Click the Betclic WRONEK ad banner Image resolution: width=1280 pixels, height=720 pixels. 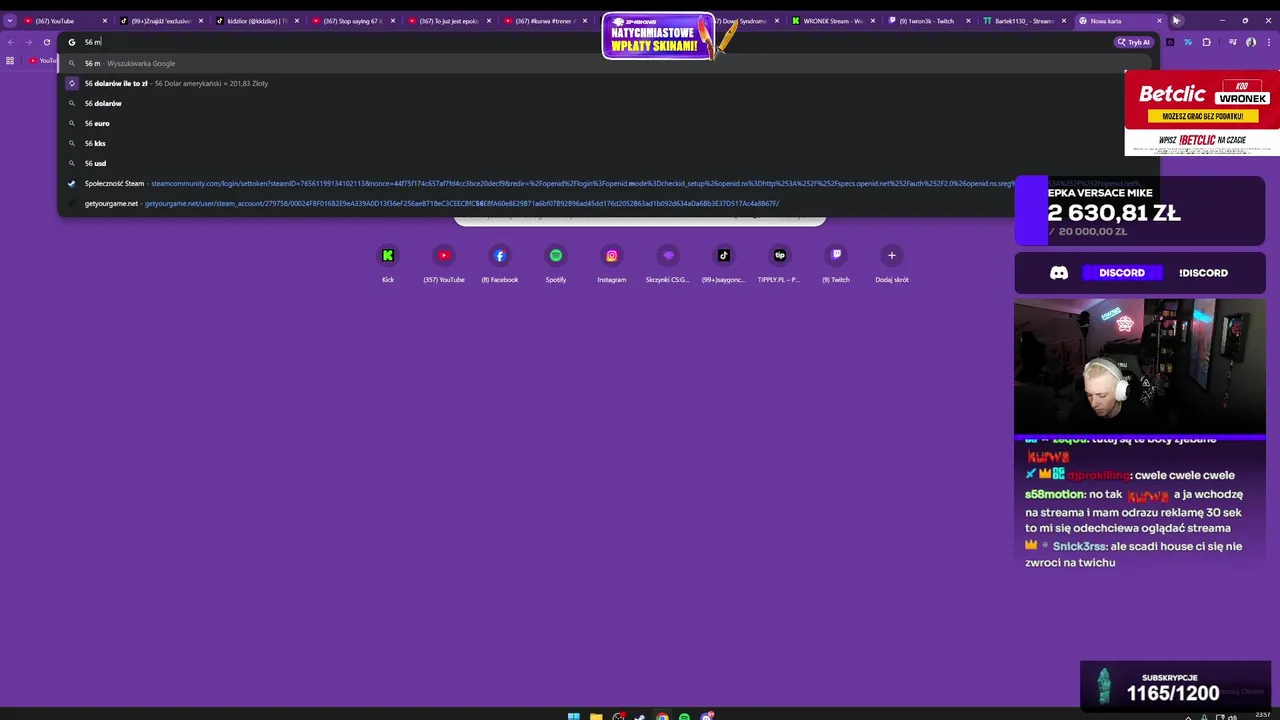[1202, 113]
